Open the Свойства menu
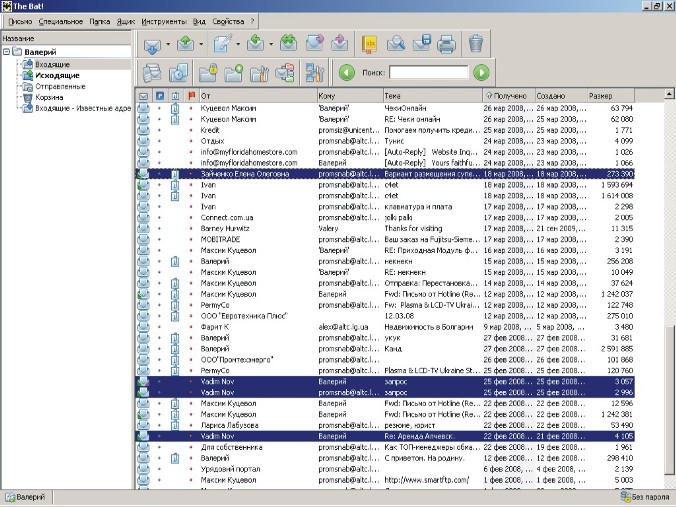Viewport: 676px width, 507px height. [228, 22]
